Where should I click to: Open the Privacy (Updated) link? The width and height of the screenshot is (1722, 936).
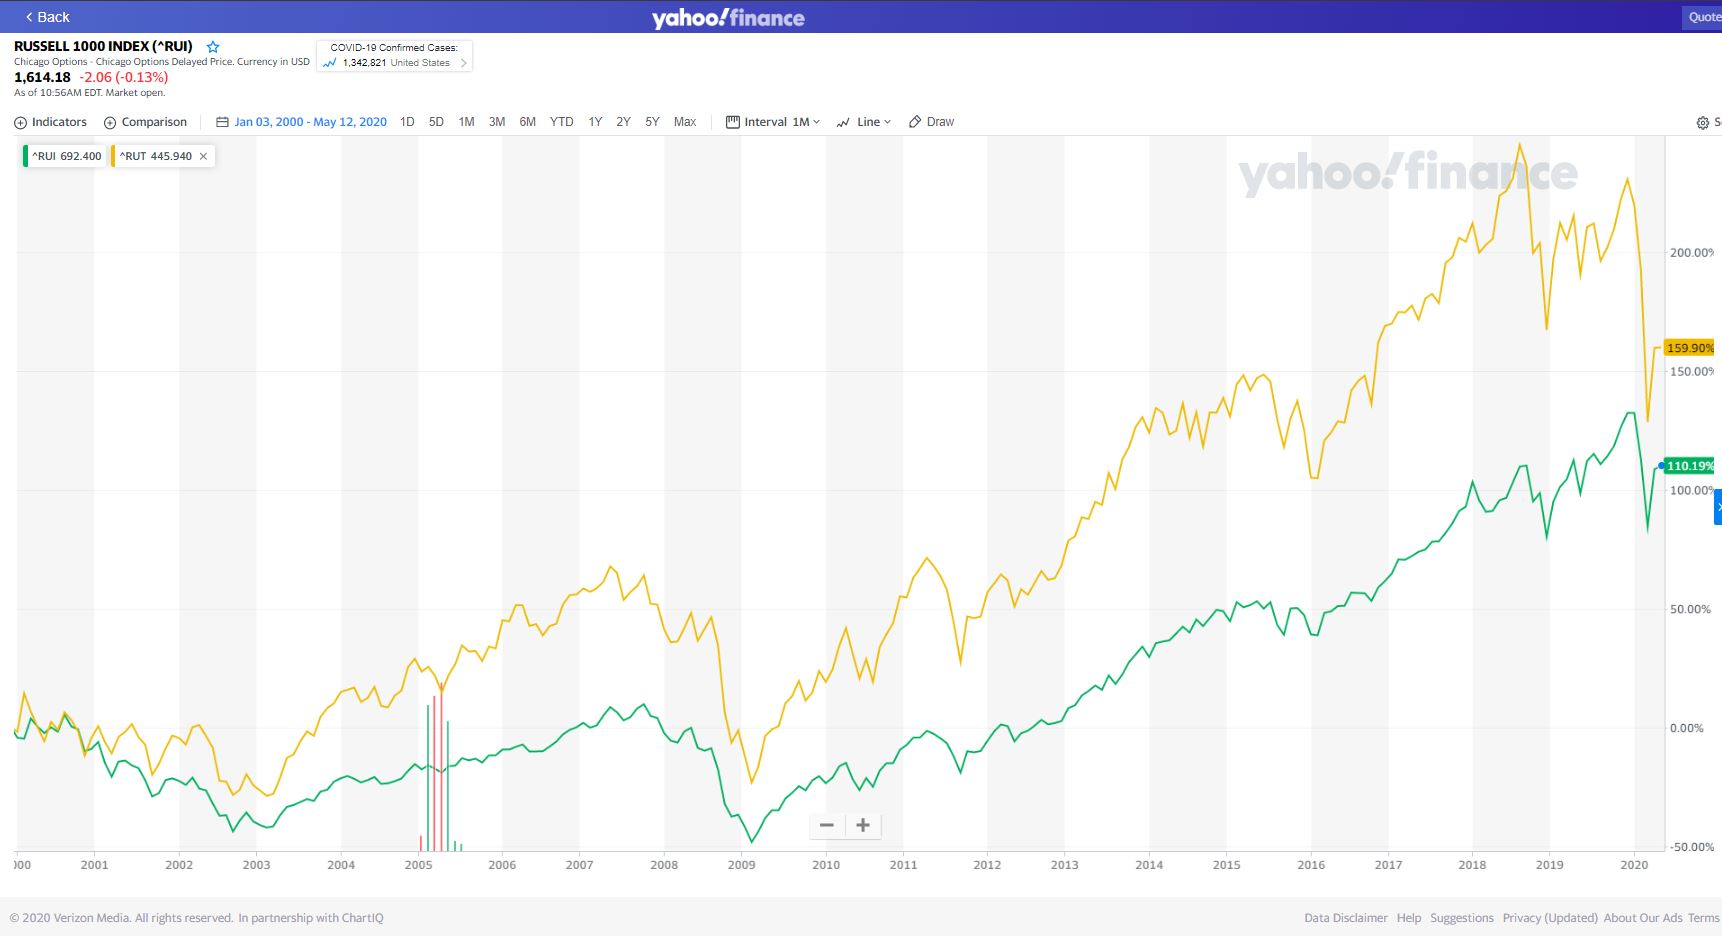pos(1549,918)
